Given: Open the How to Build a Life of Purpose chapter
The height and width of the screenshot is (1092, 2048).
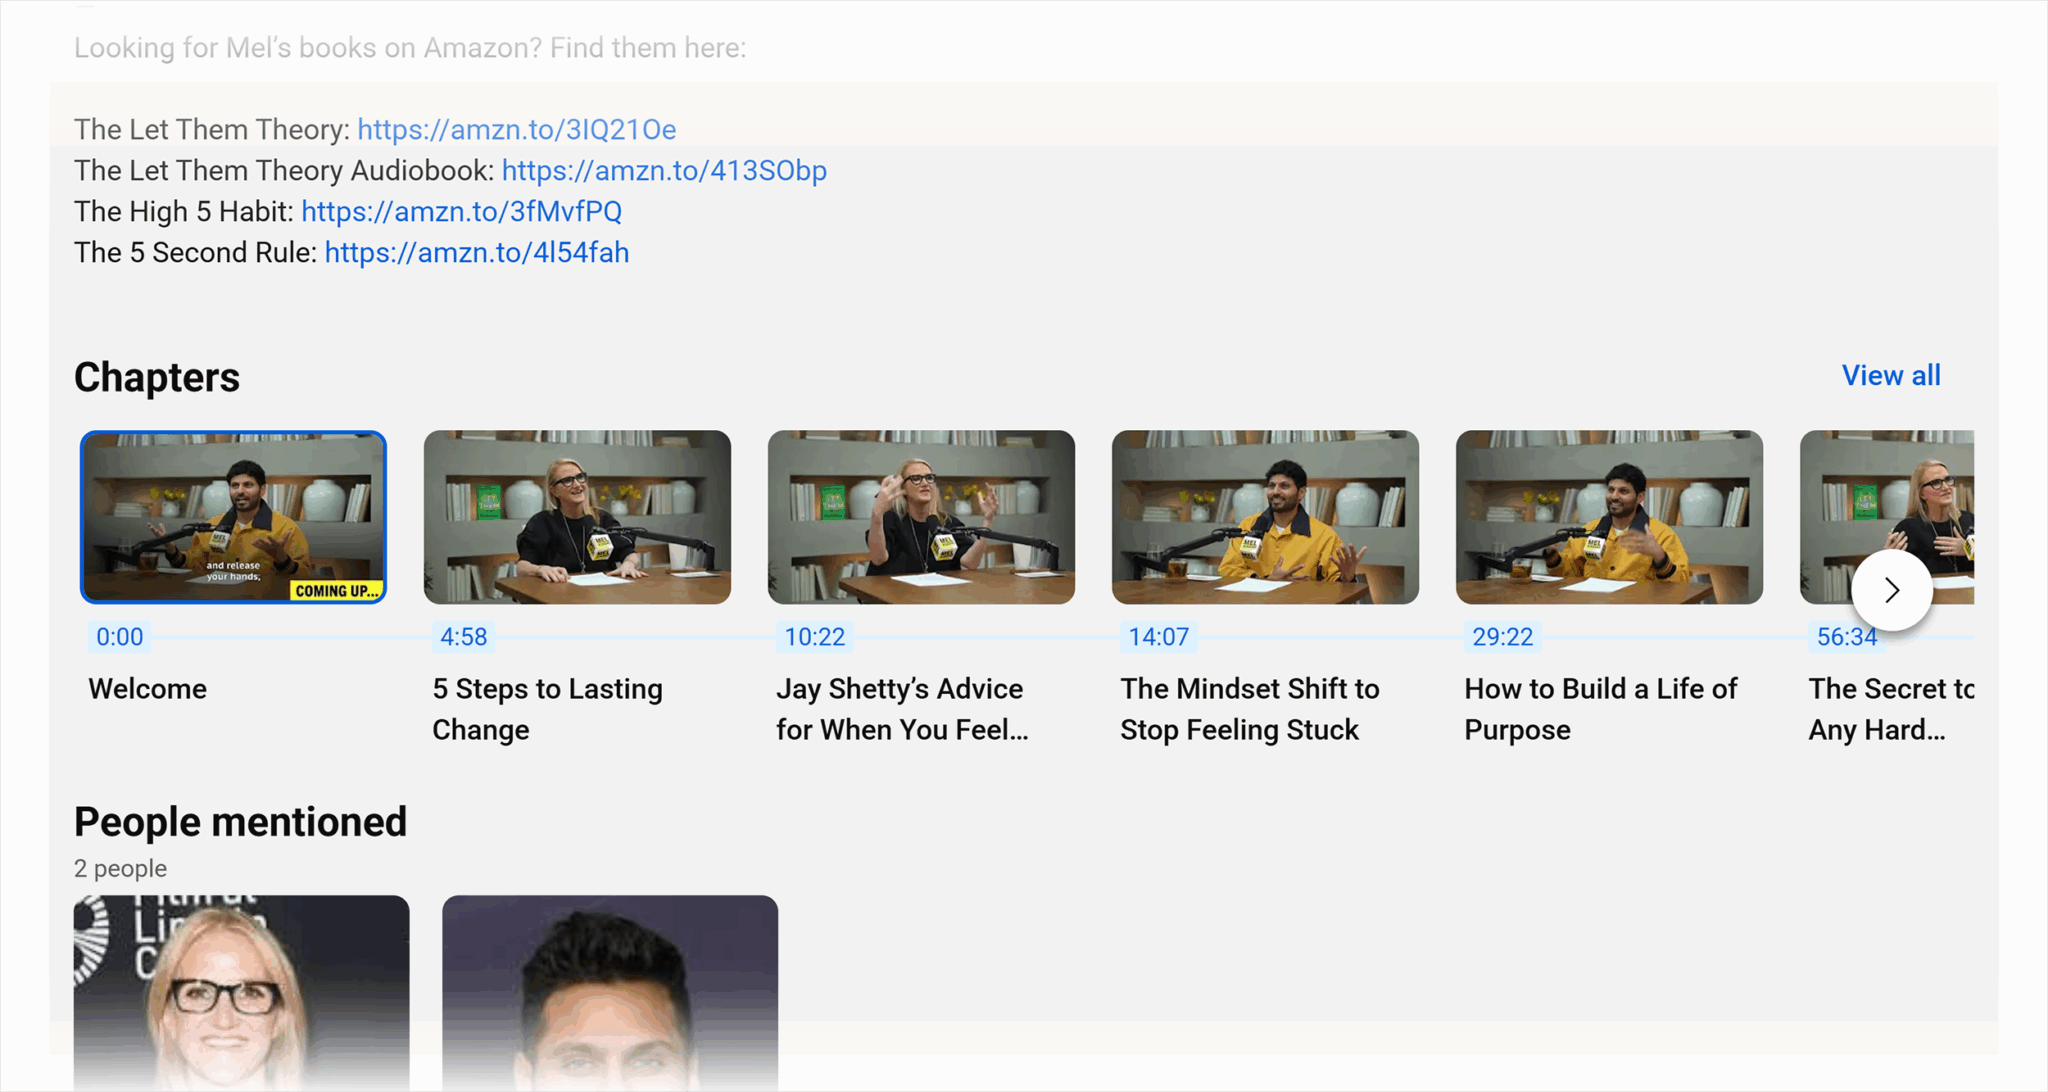Looking at the screenshot, I should 1609,517.
